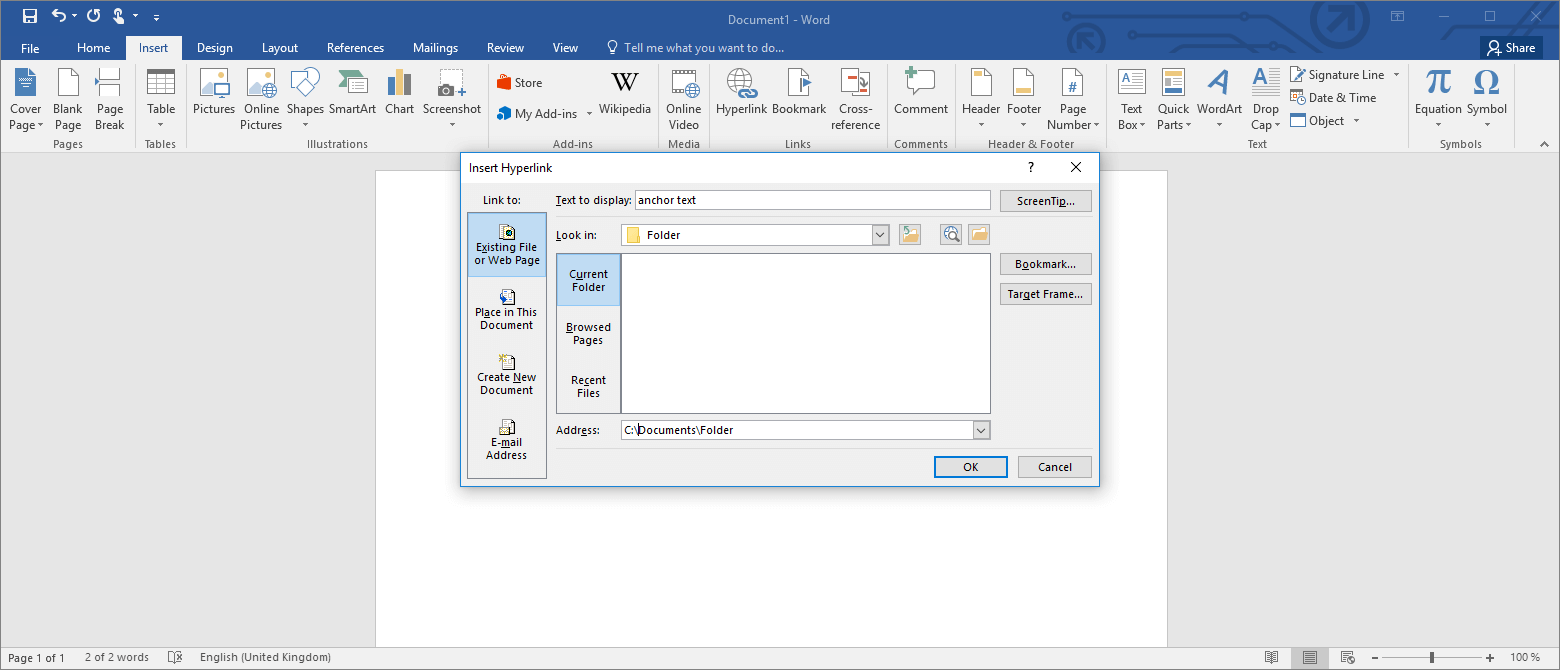The height and width of the screenshot is (670, 1560).
Task: Click the Bookmark button in the dialog
Action: pos(1045,263)
